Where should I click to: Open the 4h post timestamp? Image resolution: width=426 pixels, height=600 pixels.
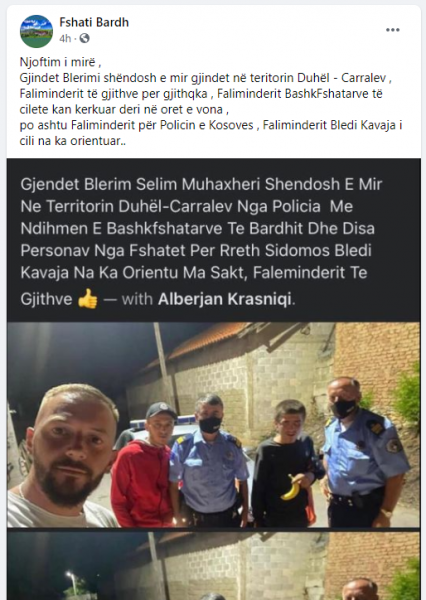pos(65,38)
